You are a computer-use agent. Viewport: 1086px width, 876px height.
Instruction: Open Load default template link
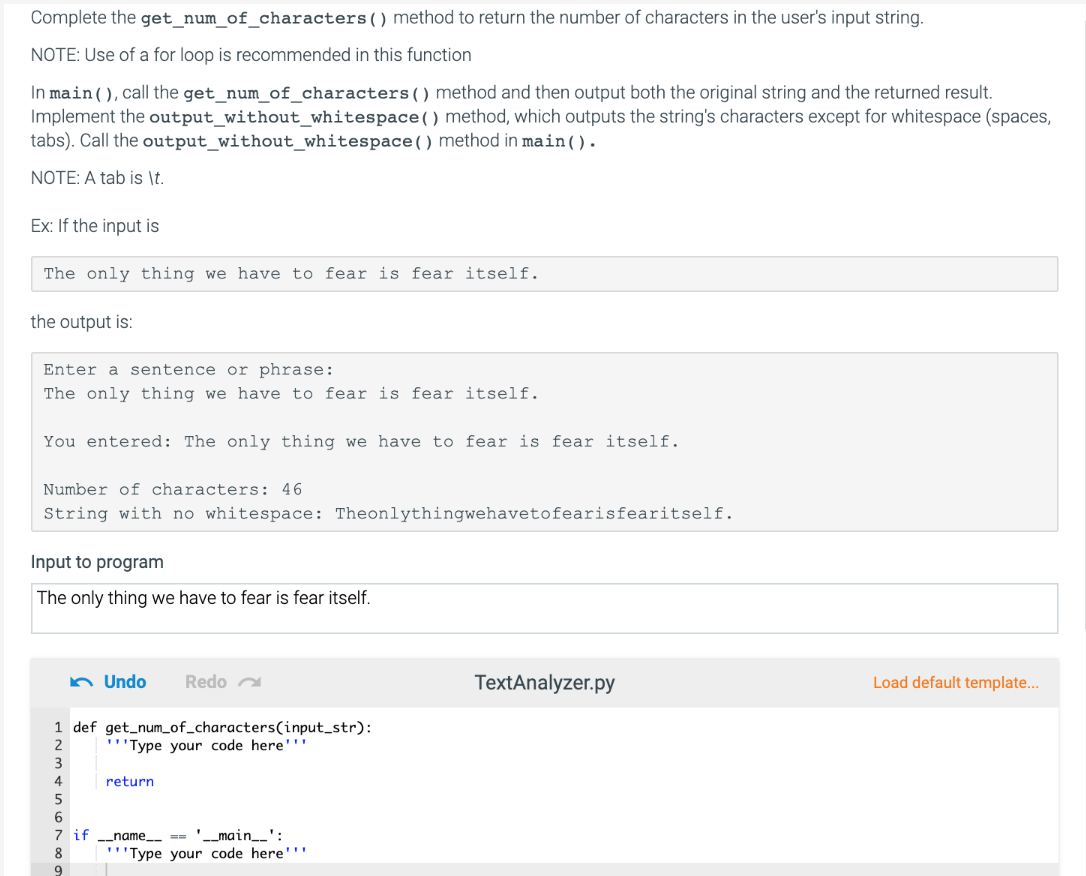(956, 682)
